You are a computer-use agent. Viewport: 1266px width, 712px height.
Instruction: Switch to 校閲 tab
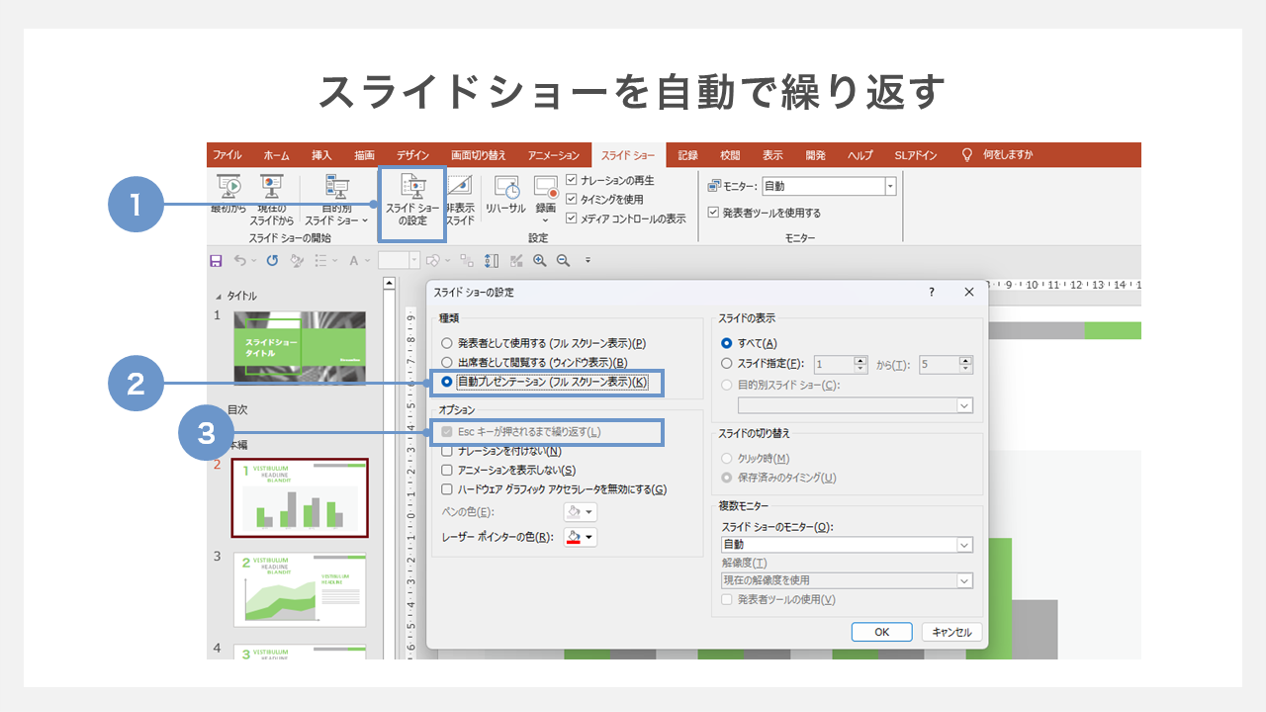coord(730,155)
